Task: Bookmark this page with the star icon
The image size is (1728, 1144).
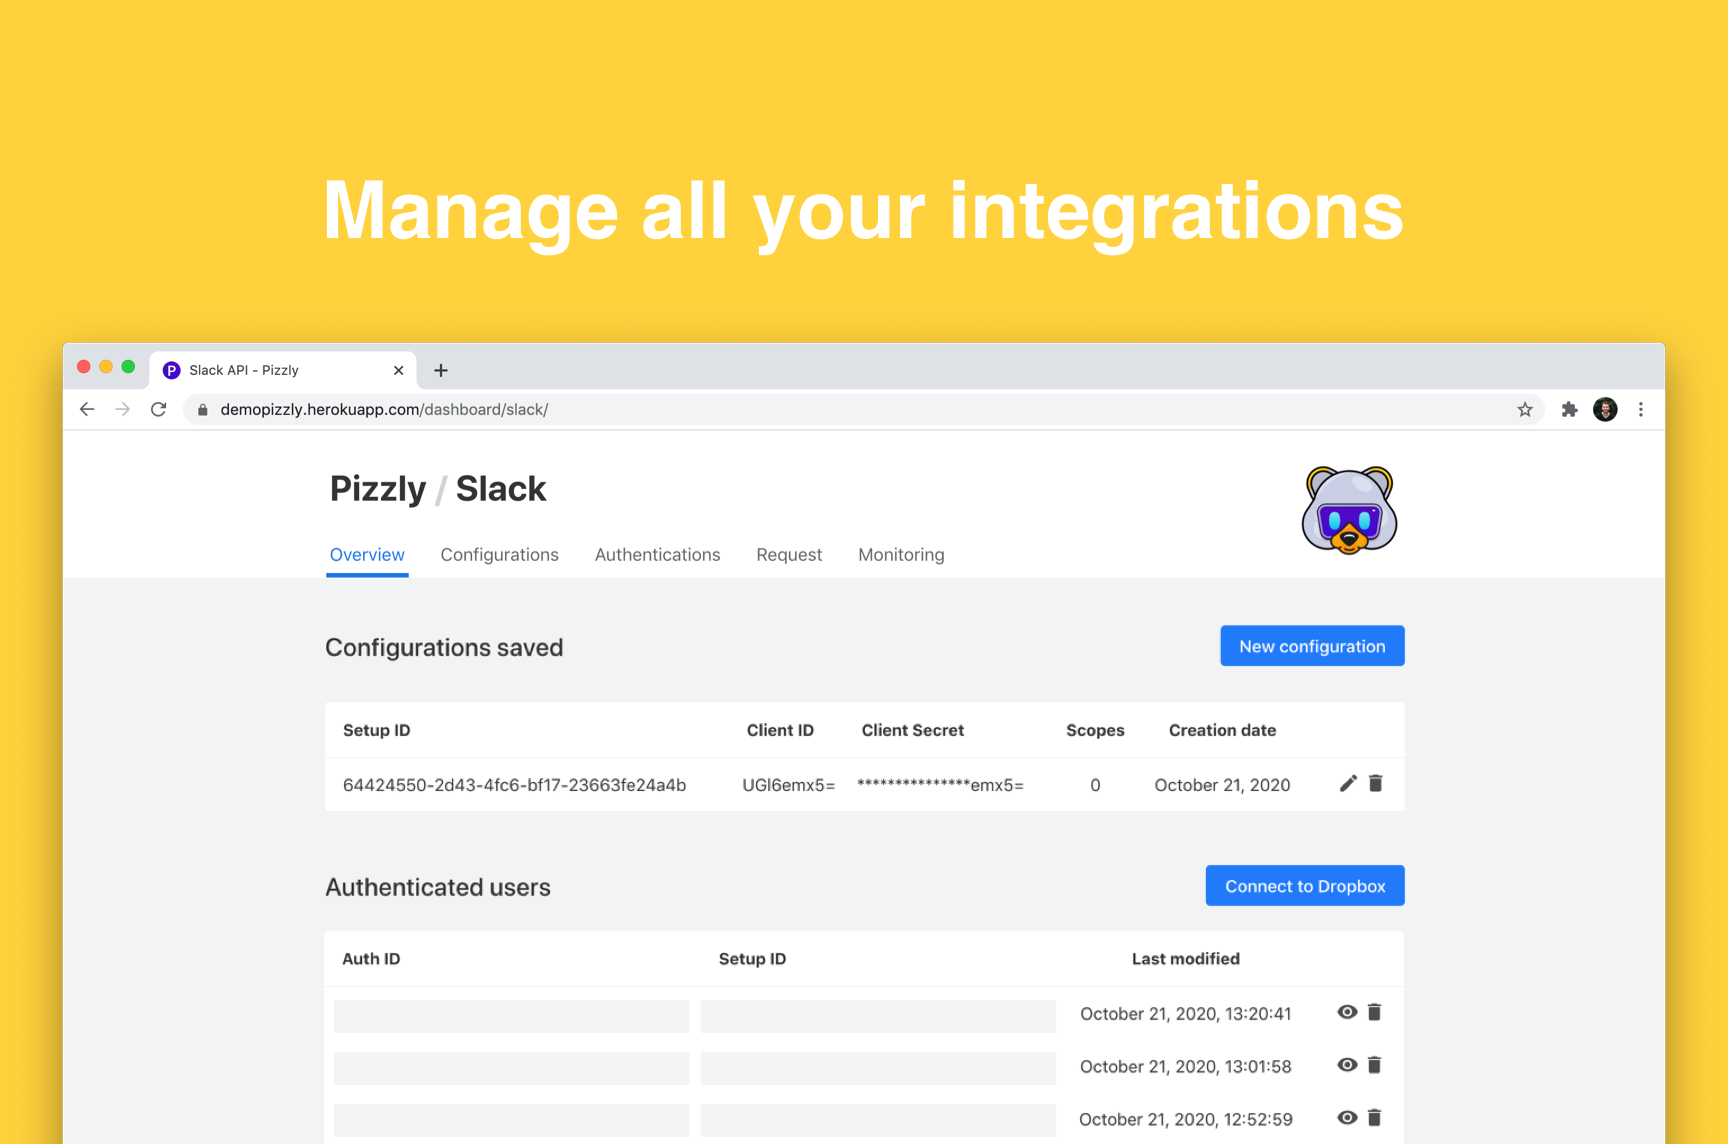Action: 1525,409
